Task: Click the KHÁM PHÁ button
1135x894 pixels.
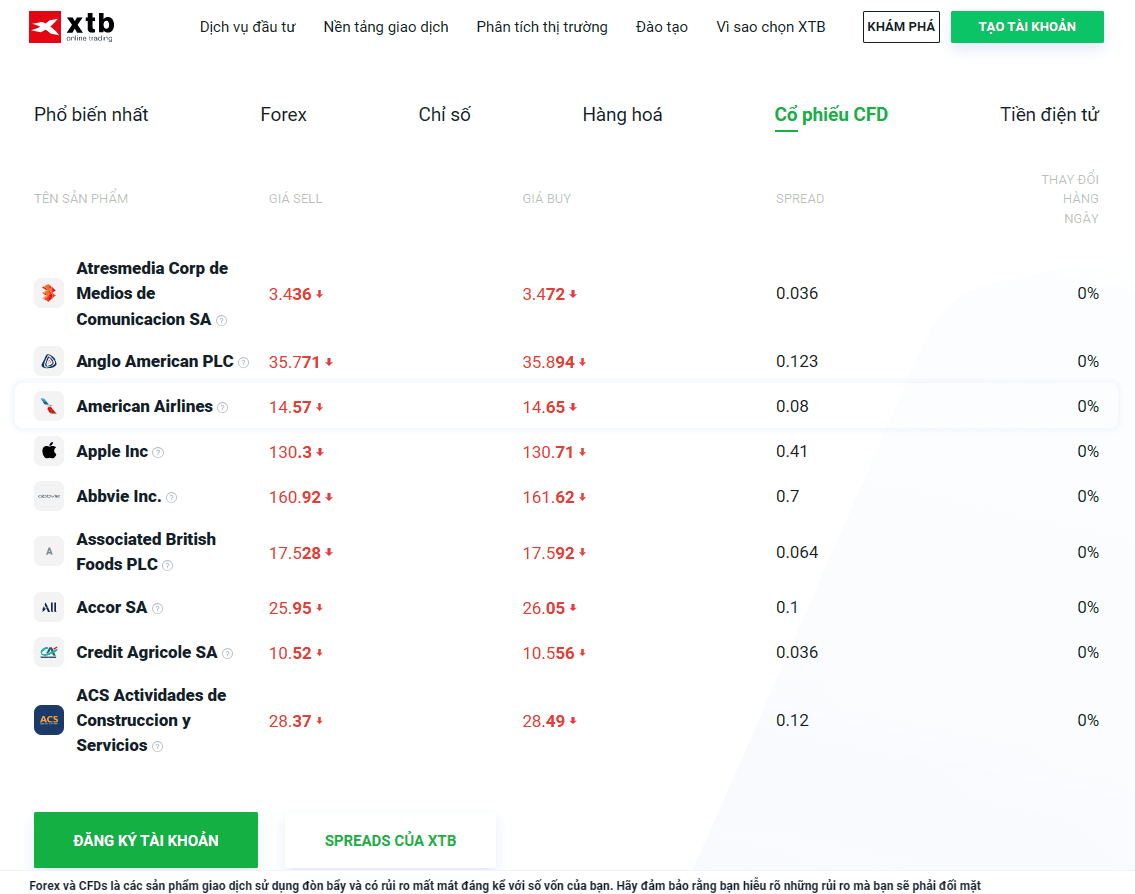Action: coord(901,27)
